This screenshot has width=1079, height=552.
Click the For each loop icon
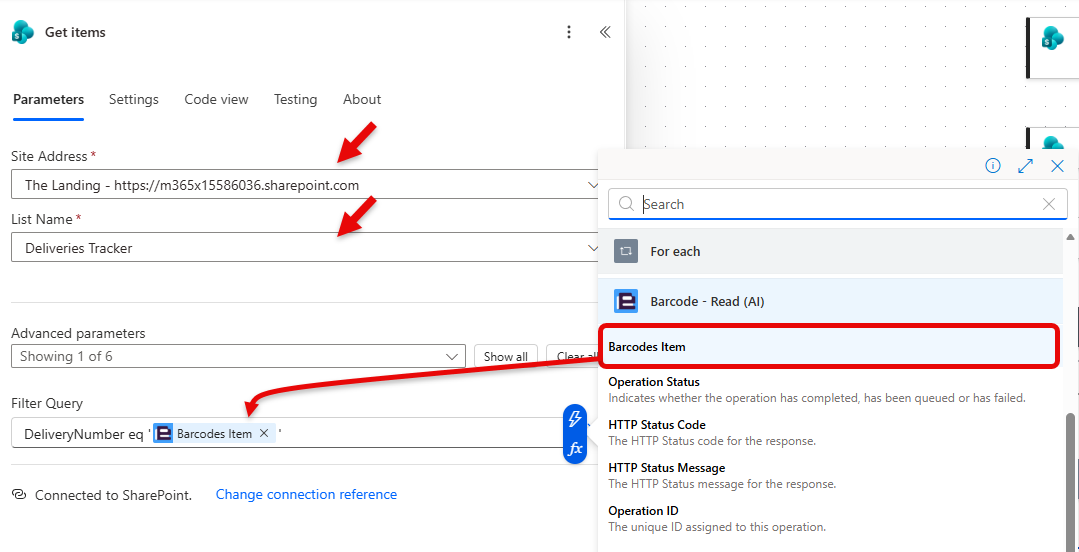[x=626, y=251]
